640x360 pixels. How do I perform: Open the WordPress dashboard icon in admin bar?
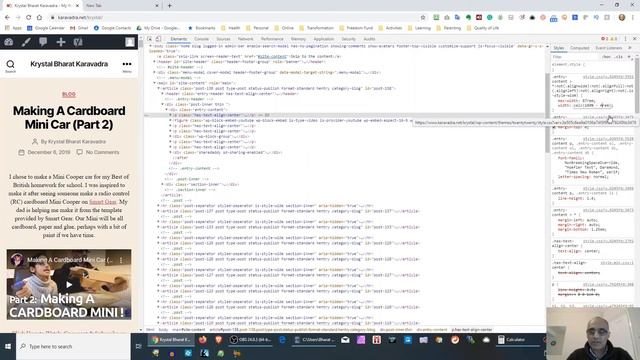[9, 42]
